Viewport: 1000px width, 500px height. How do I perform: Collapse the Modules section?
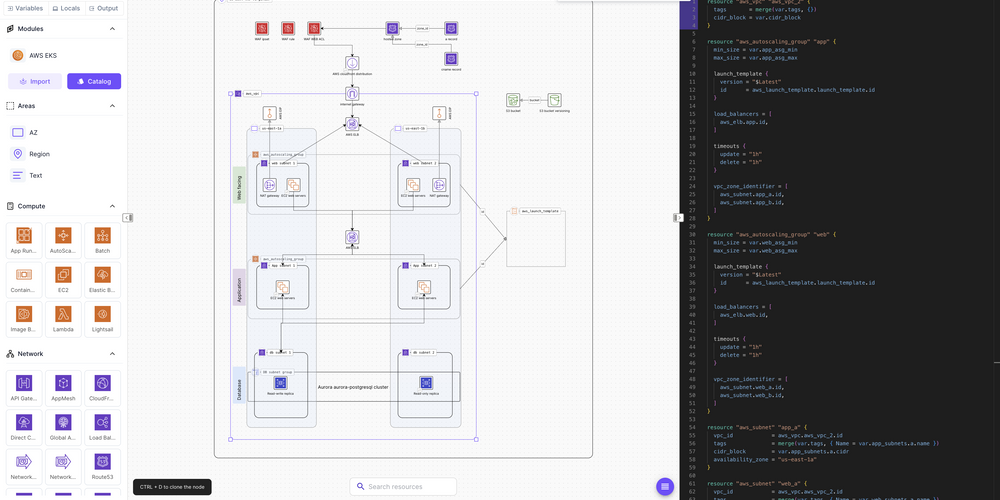[112, 29]
